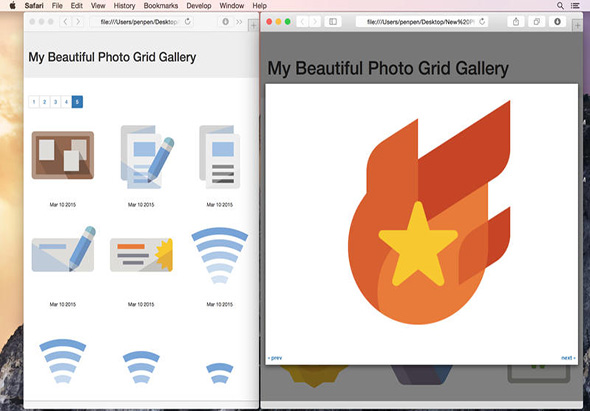590x411 pixels.
Task: Click date under five-bar wifi thumbnail
Action: (x=220, y=304)
